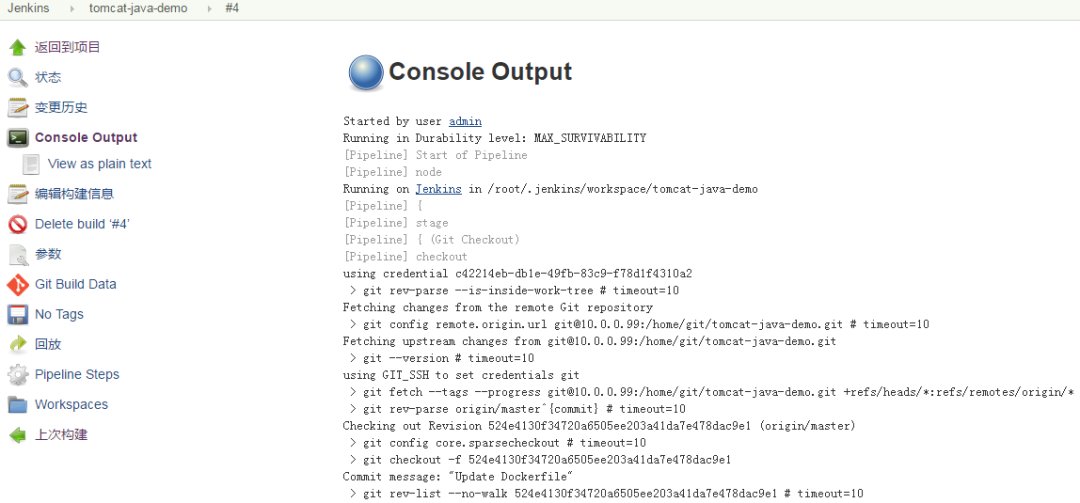Viewport: 1080px width, 503px height.
Task: Click the 'git rev-list --no-walk' line
Action: coord(606,493)
